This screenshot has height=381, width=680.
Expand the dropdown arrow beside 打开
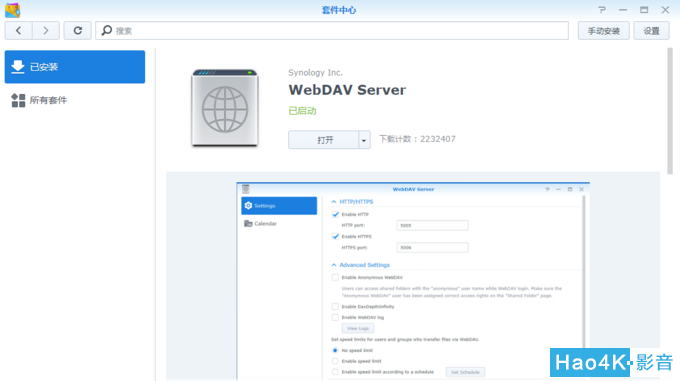[364, 140]
